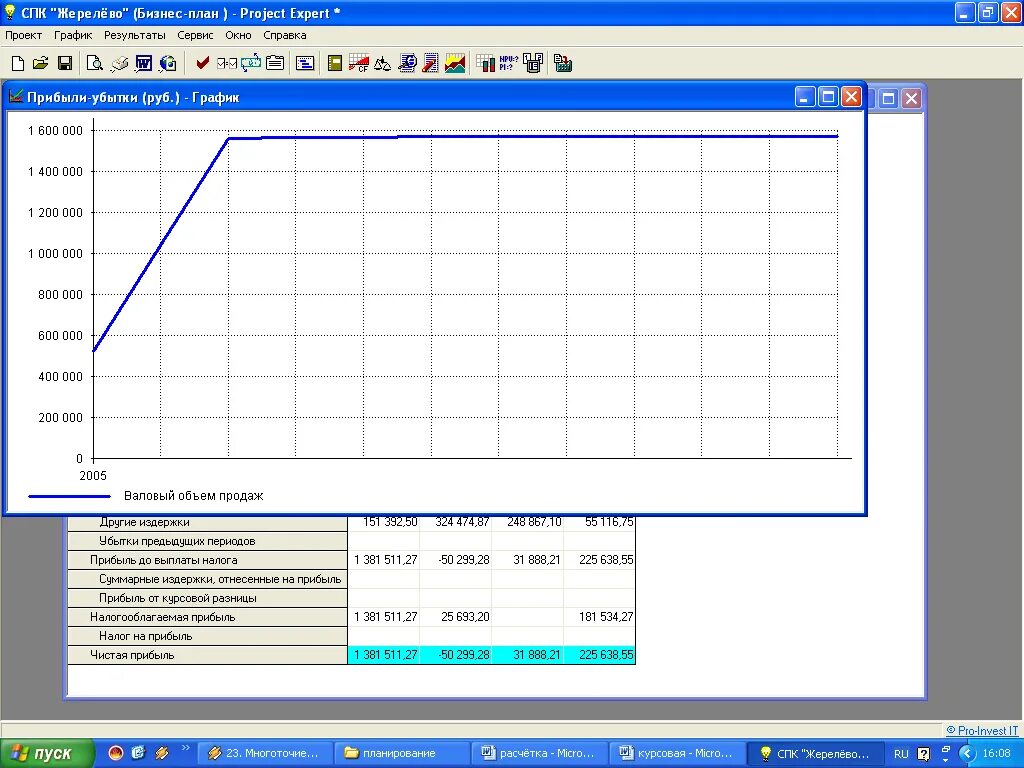Click the СПК Жерелёво taskbar button
This screenshot has width=1024, height=768.
(815, 753)
